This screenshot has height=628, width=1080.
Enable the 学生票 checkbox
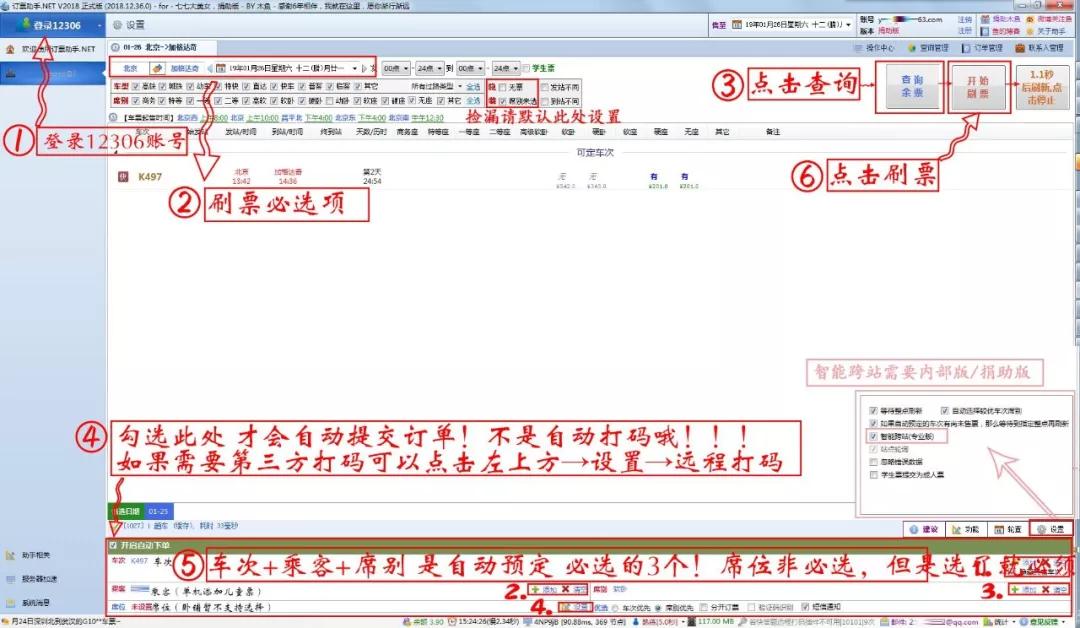[x=525, y=66]
